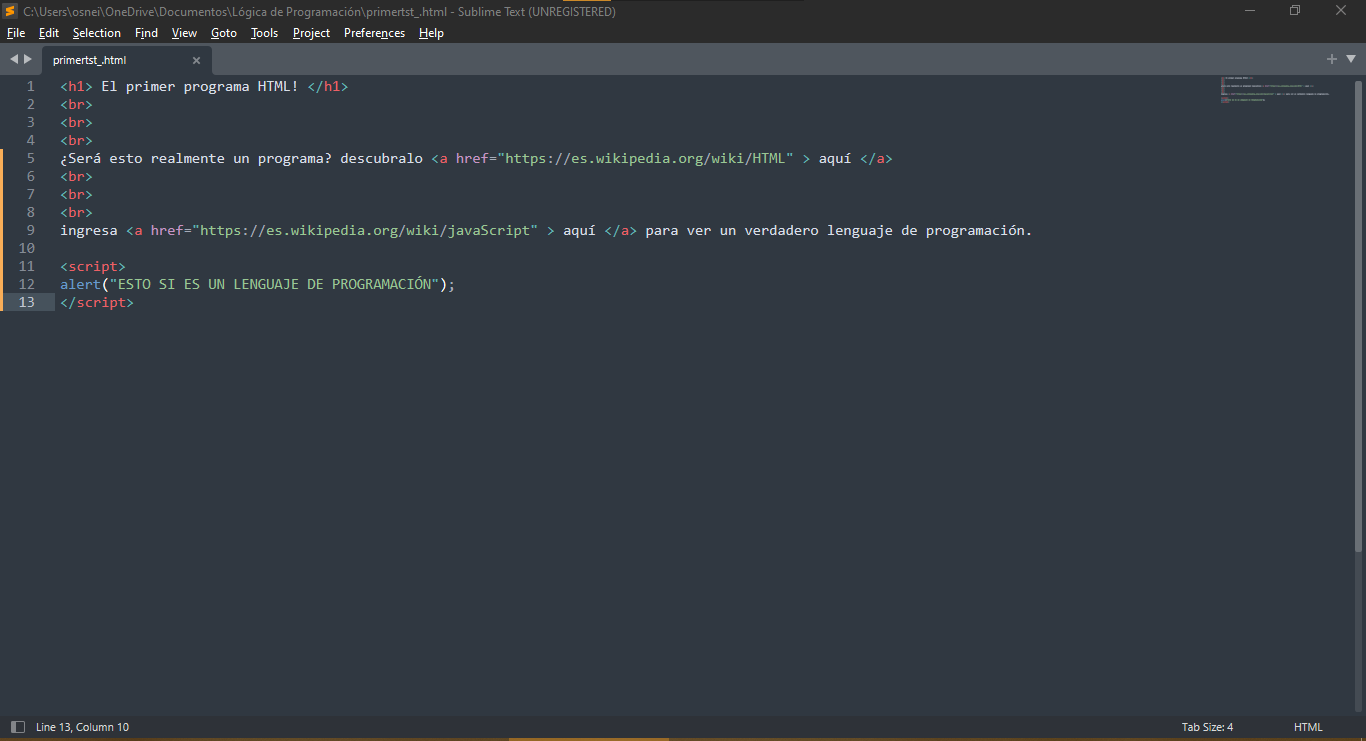Open the Tab Size: 4 selector
1366x741 pixels.
[x=1207, y=727]
